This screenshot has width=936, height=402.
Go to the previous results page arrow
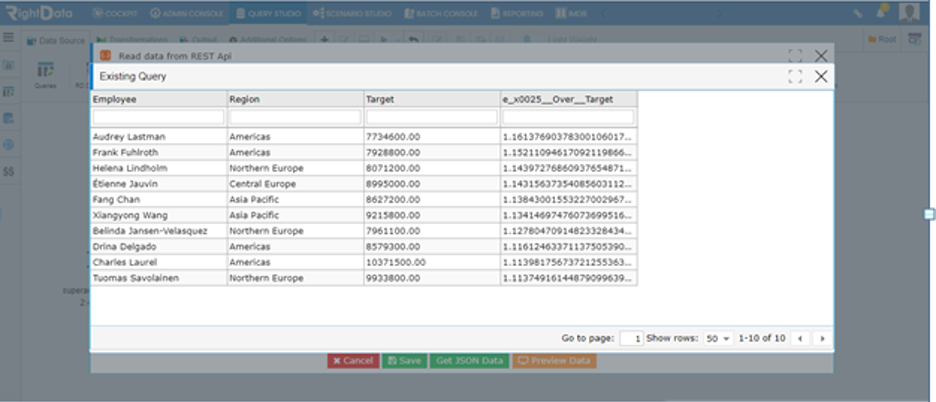(799, 339)
